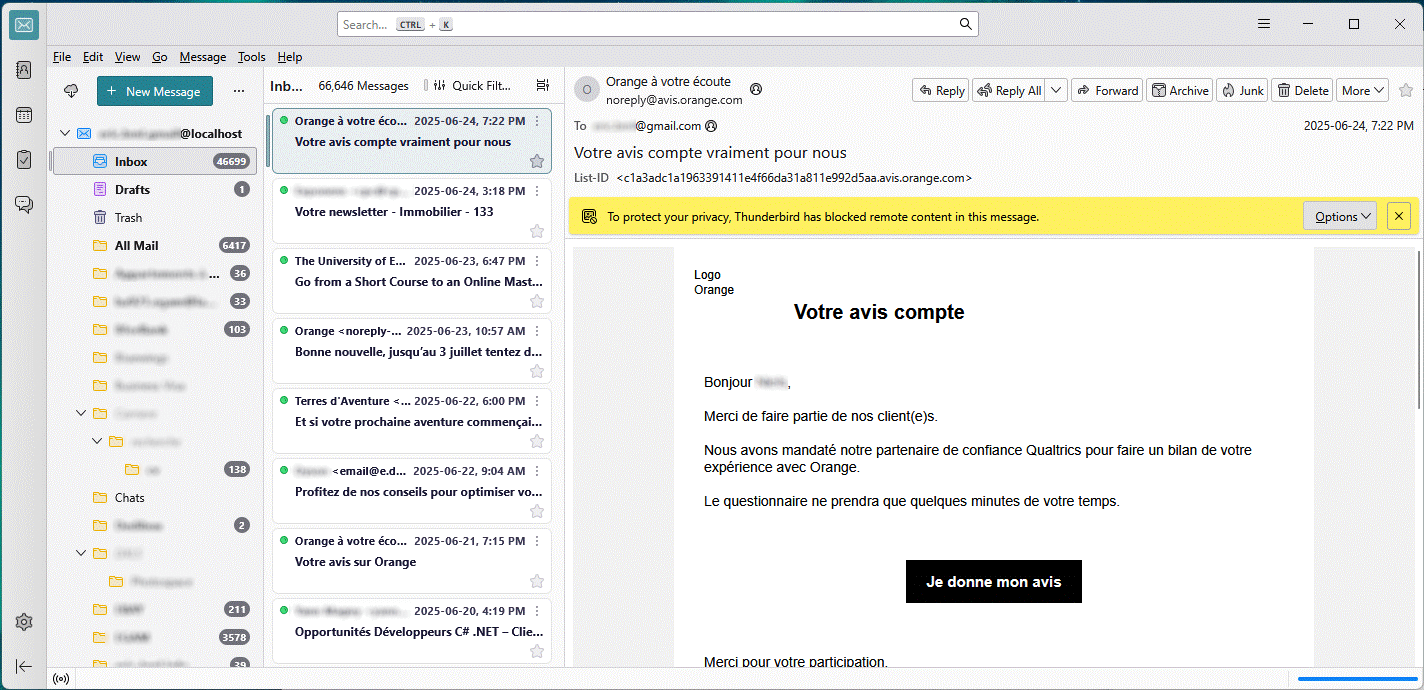Open the All Mail folder
The width and height of the screenshot is (1424, 690).
[153, 245]
